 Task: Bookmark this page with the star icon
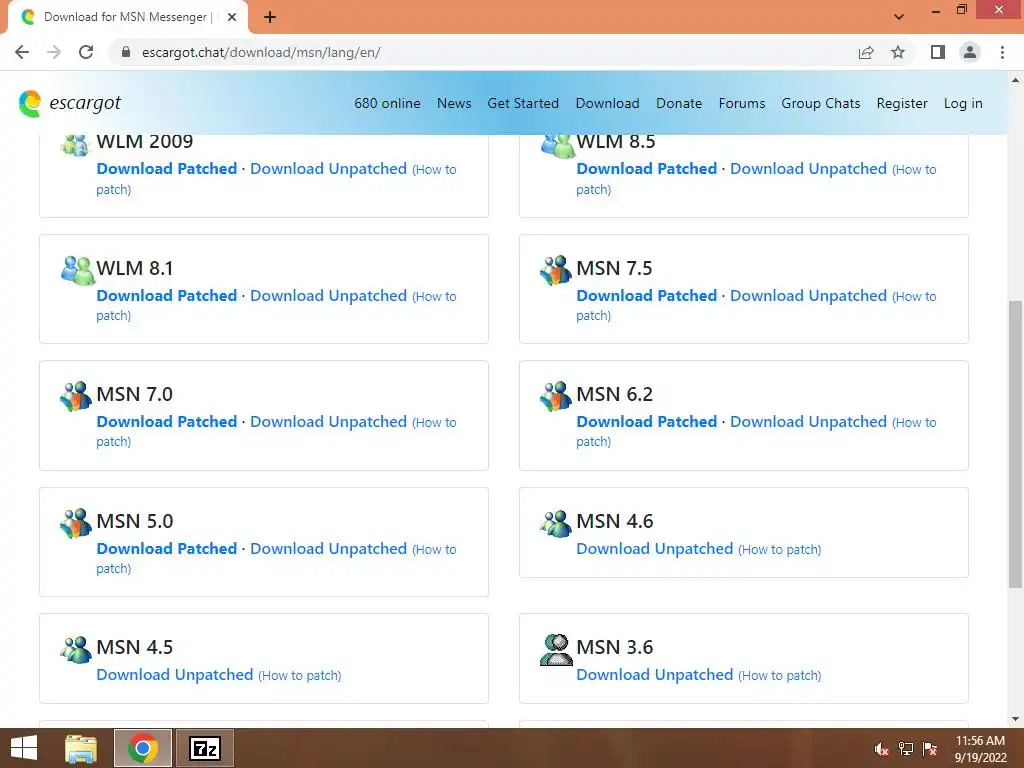(x=898, y=52)
